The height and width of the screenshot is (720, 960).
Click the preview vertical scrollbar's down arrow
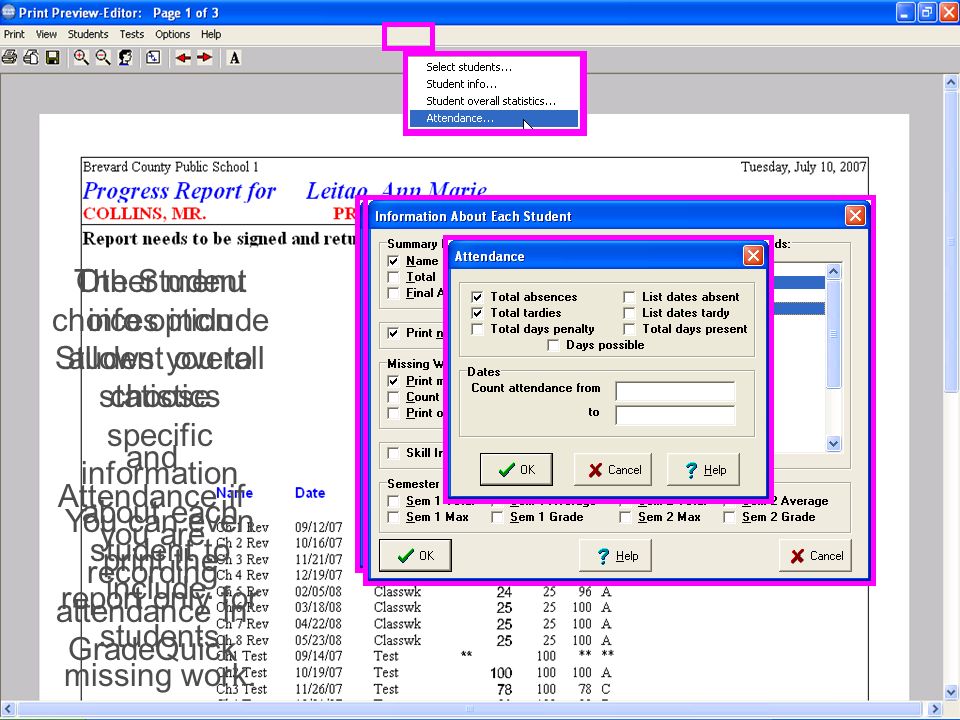click(x=951, y=692)
